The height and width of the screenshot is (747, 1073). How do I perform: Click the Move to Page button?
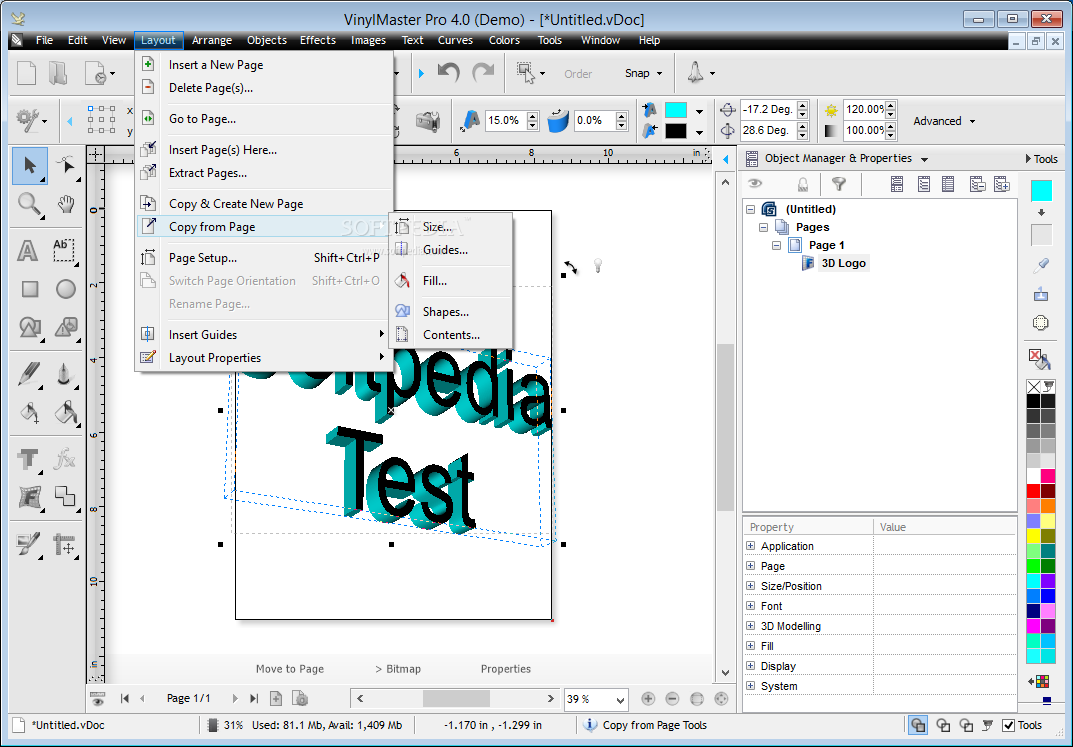tap(290, 669)
